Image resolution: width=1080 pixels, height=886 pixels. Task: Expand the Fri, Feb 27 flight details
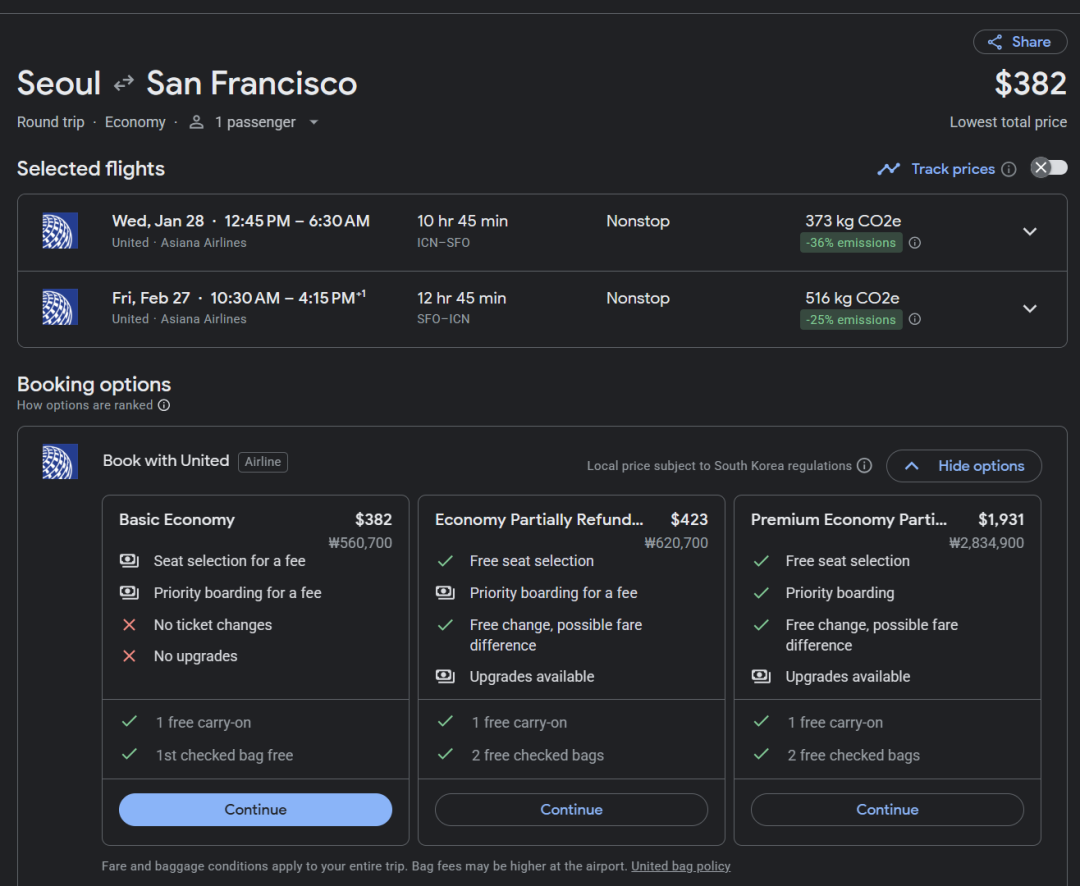point(1030,309)
